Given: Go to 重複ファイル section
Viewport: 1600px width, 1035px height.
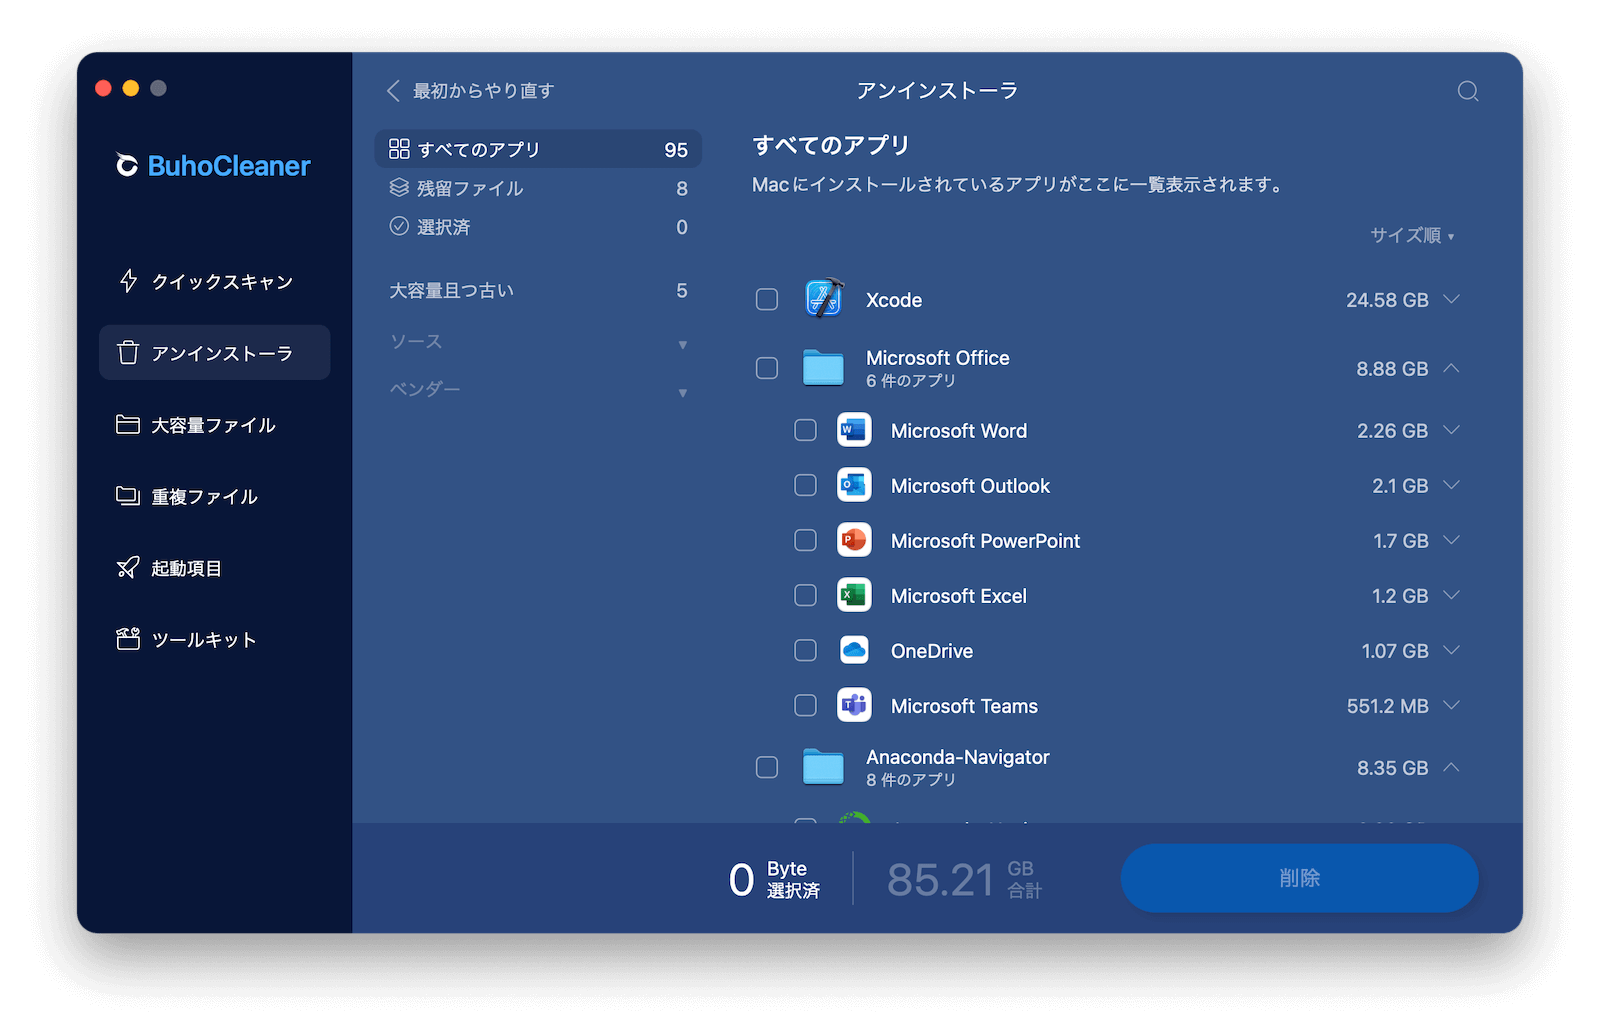Looking at the screenshot, I should tap(214, 496).
